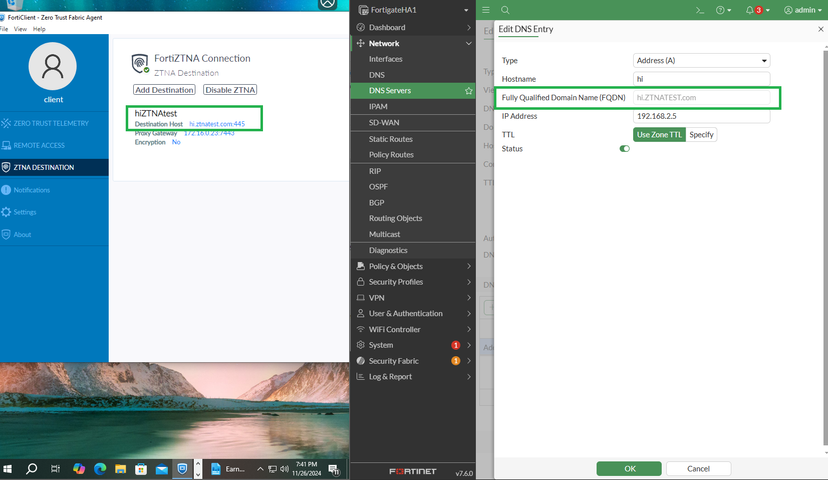The height and width of the screenshot is (480, 828).
Task: Open the View menu in FortiClient
Action: click(20, 29)
